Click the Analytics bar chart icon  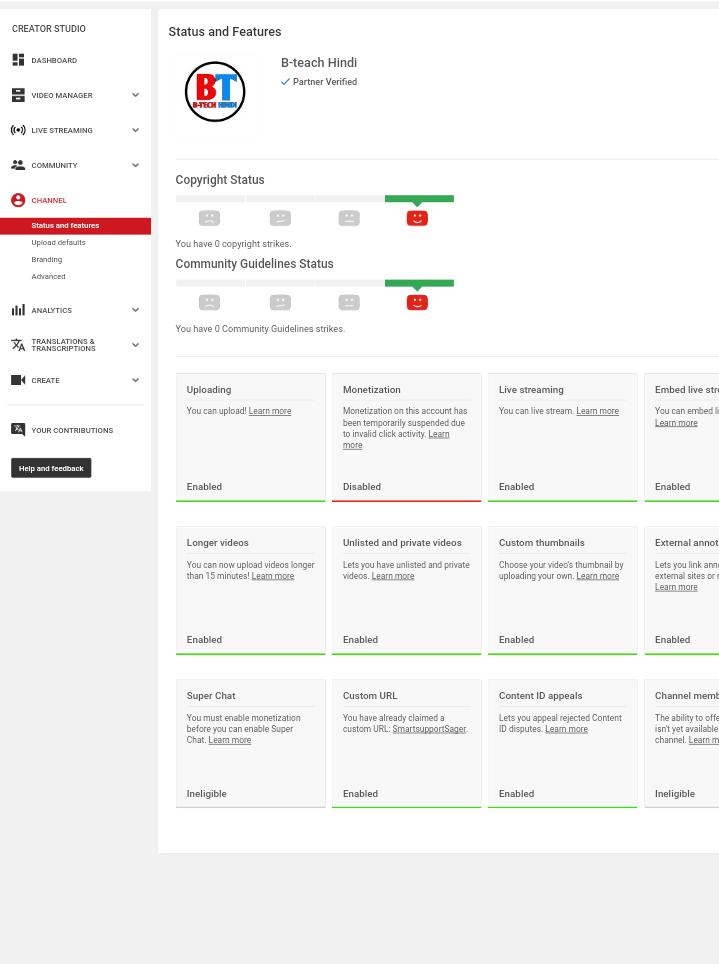tap(18, 310)
